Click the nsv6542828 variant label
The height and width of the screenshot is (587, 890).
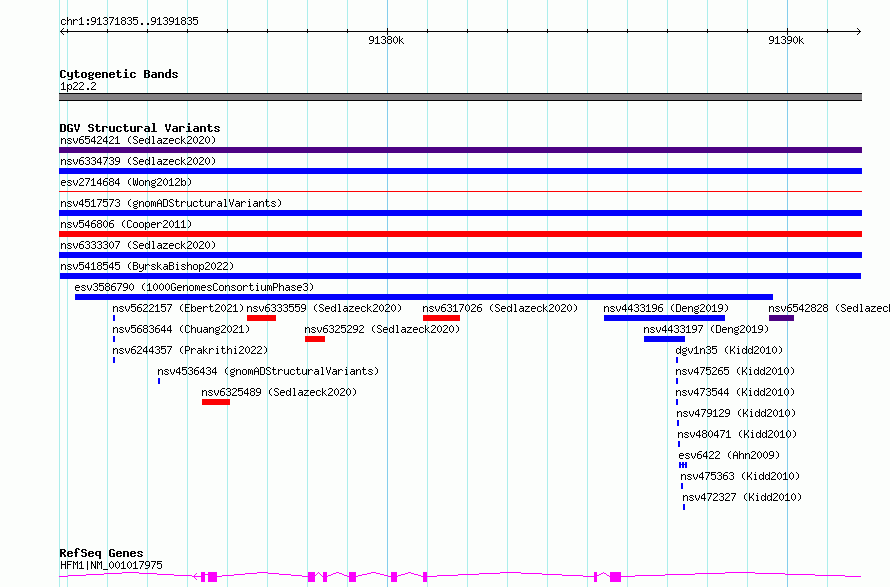click(x=829, y=308)
